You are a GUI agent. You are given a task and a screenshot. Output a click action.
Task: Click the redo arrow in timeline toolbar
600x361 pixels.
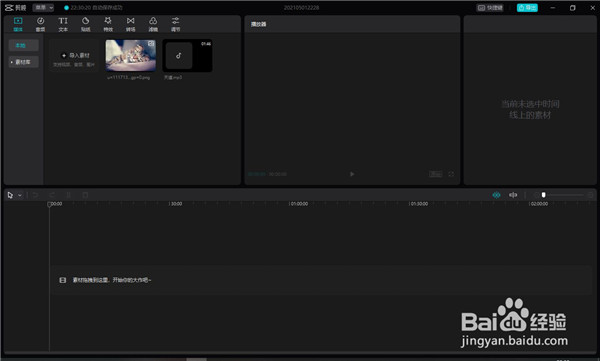pyautogui.click(x=52, y=195)
